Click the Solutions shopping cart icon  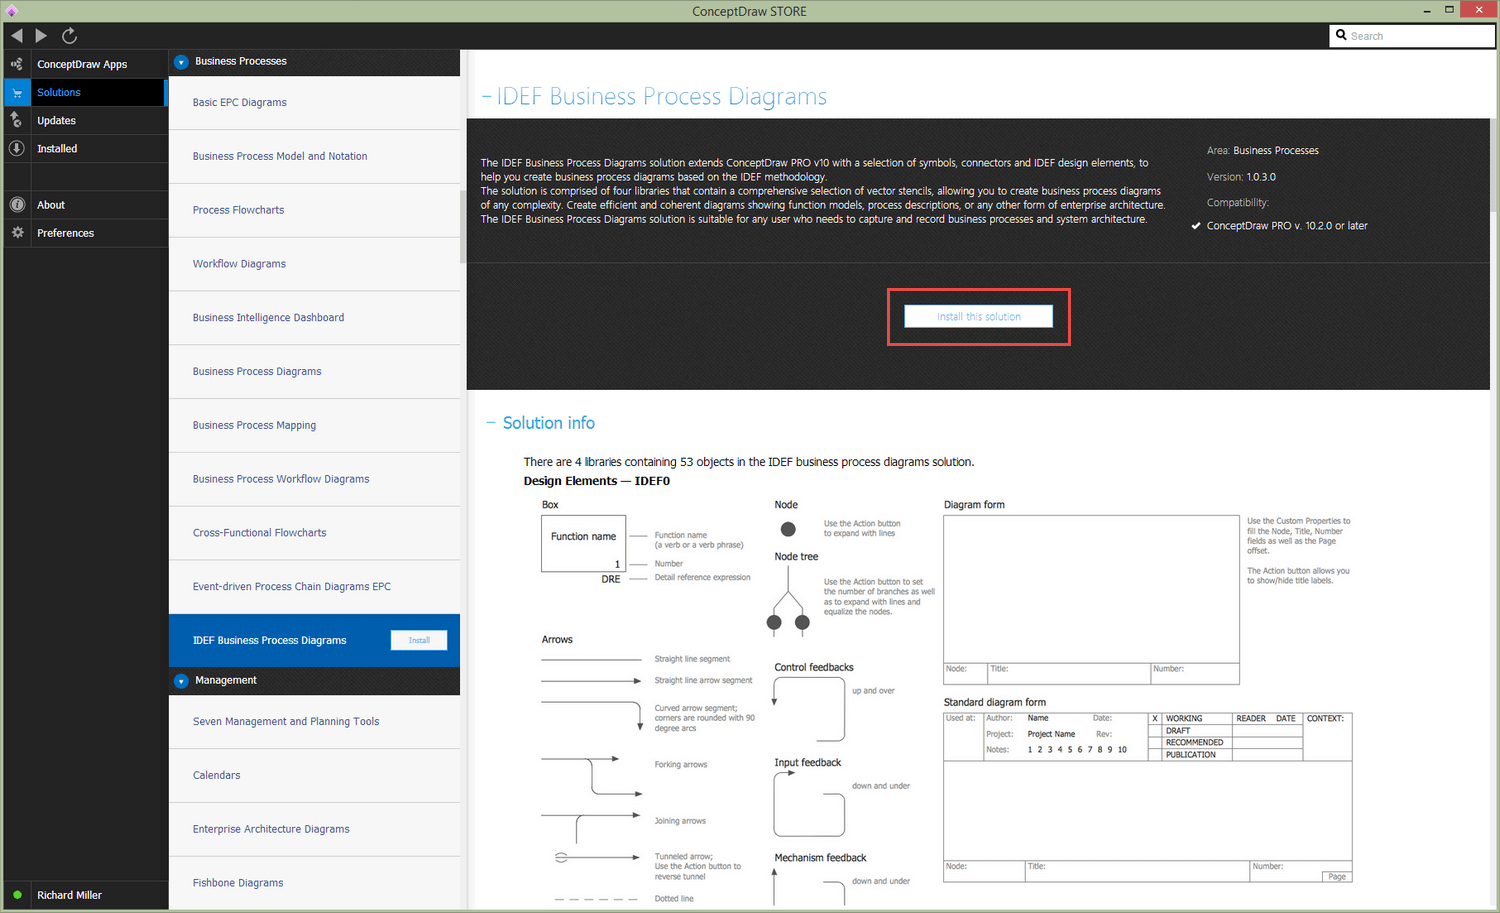point(17,92)
